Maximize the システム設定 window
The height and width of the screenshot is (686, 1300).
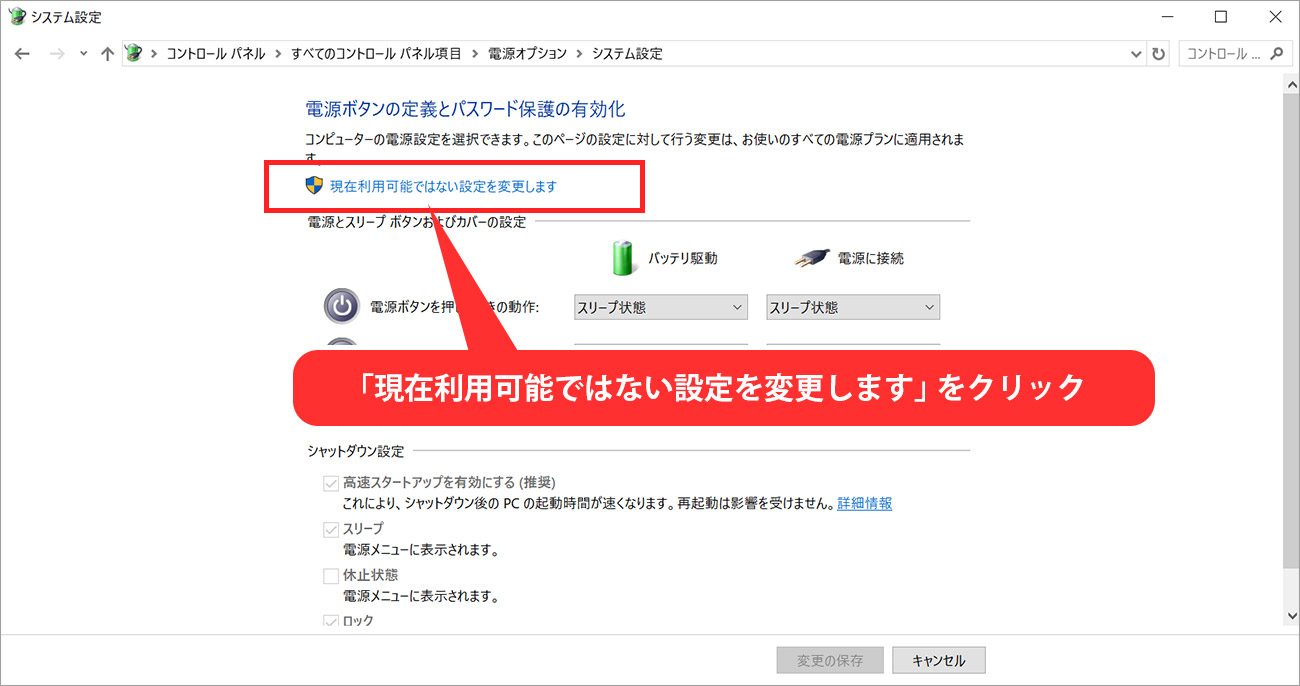click(1220, 16)
